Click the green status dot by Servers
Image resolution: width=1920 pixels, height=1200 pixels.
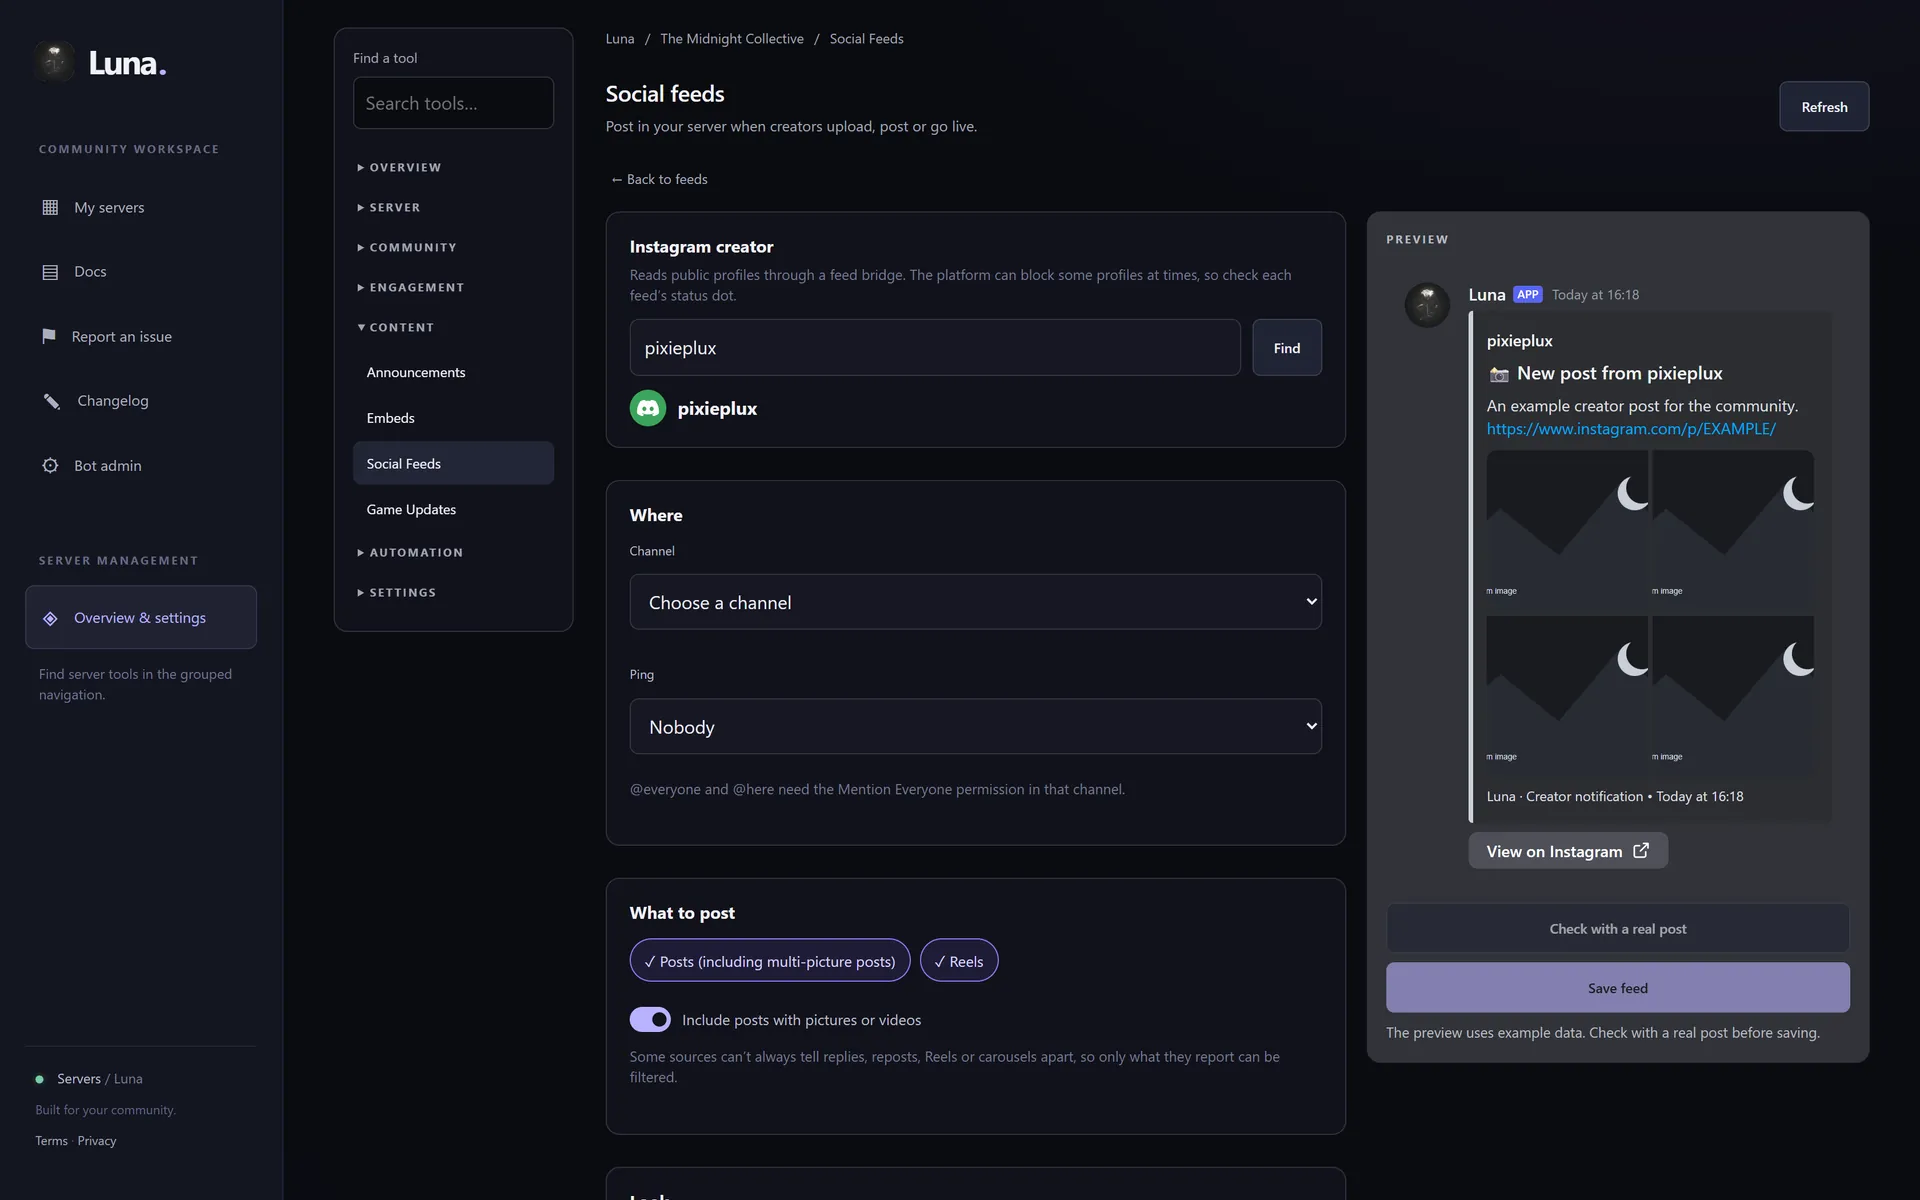40,1079
